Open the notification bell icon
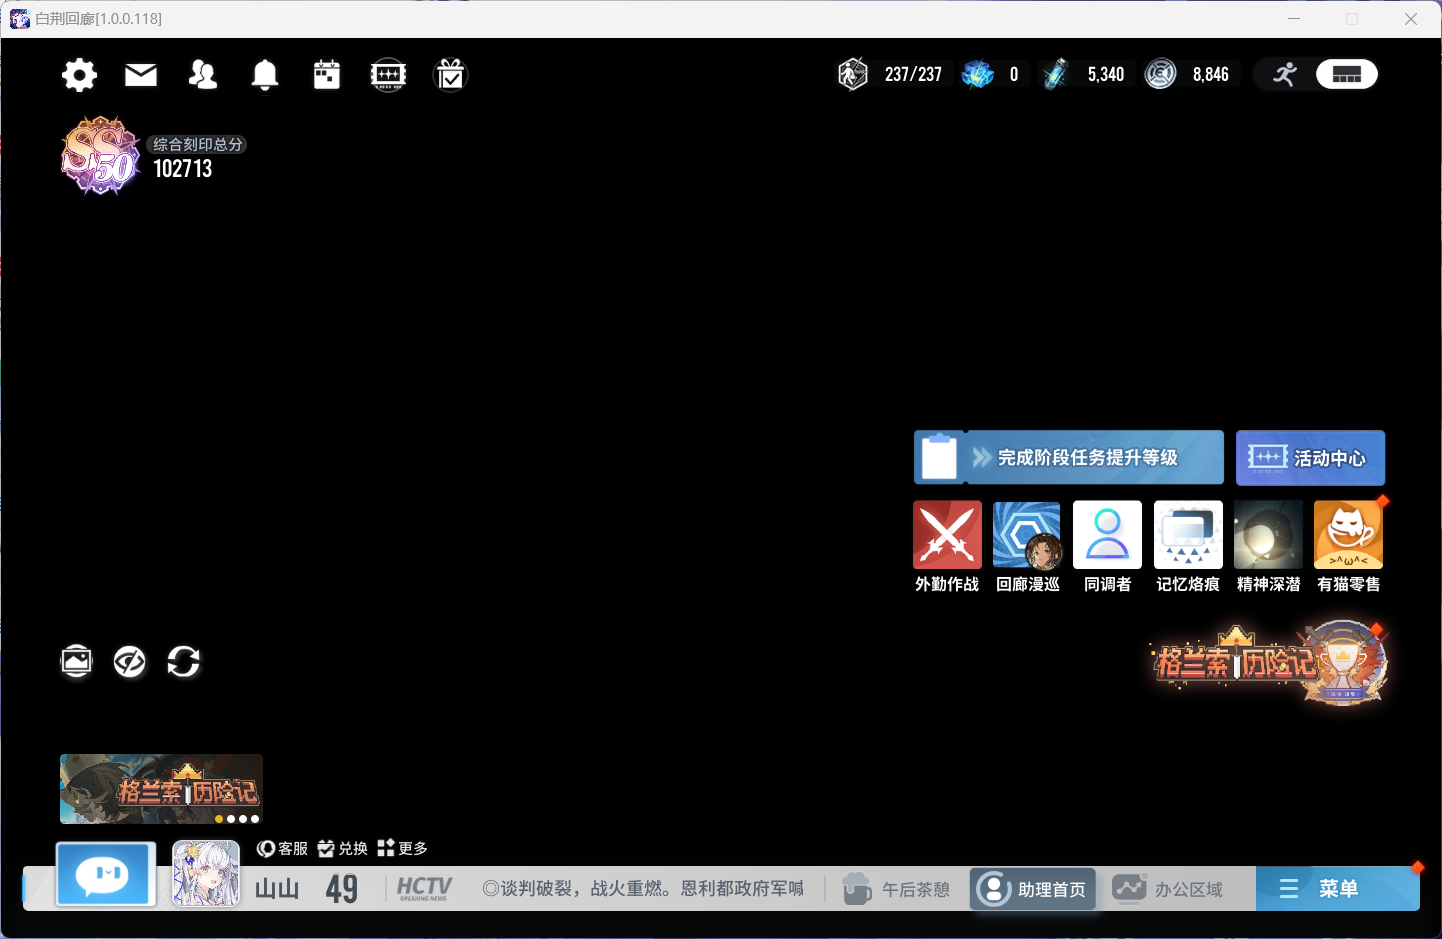The height and width of the screenshot is (939, 1442). (x=265, y=75)
